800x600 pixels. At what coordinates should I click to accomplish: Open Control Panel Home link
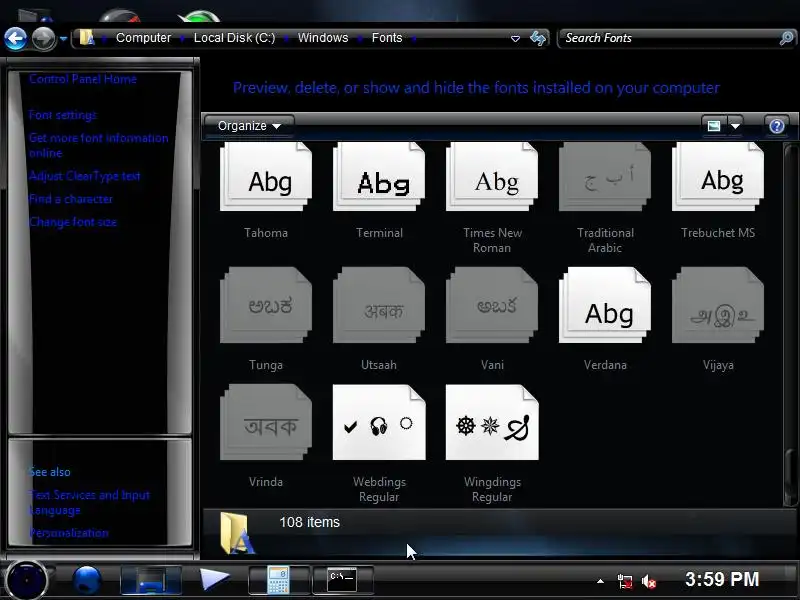click(x=83, y=79)
